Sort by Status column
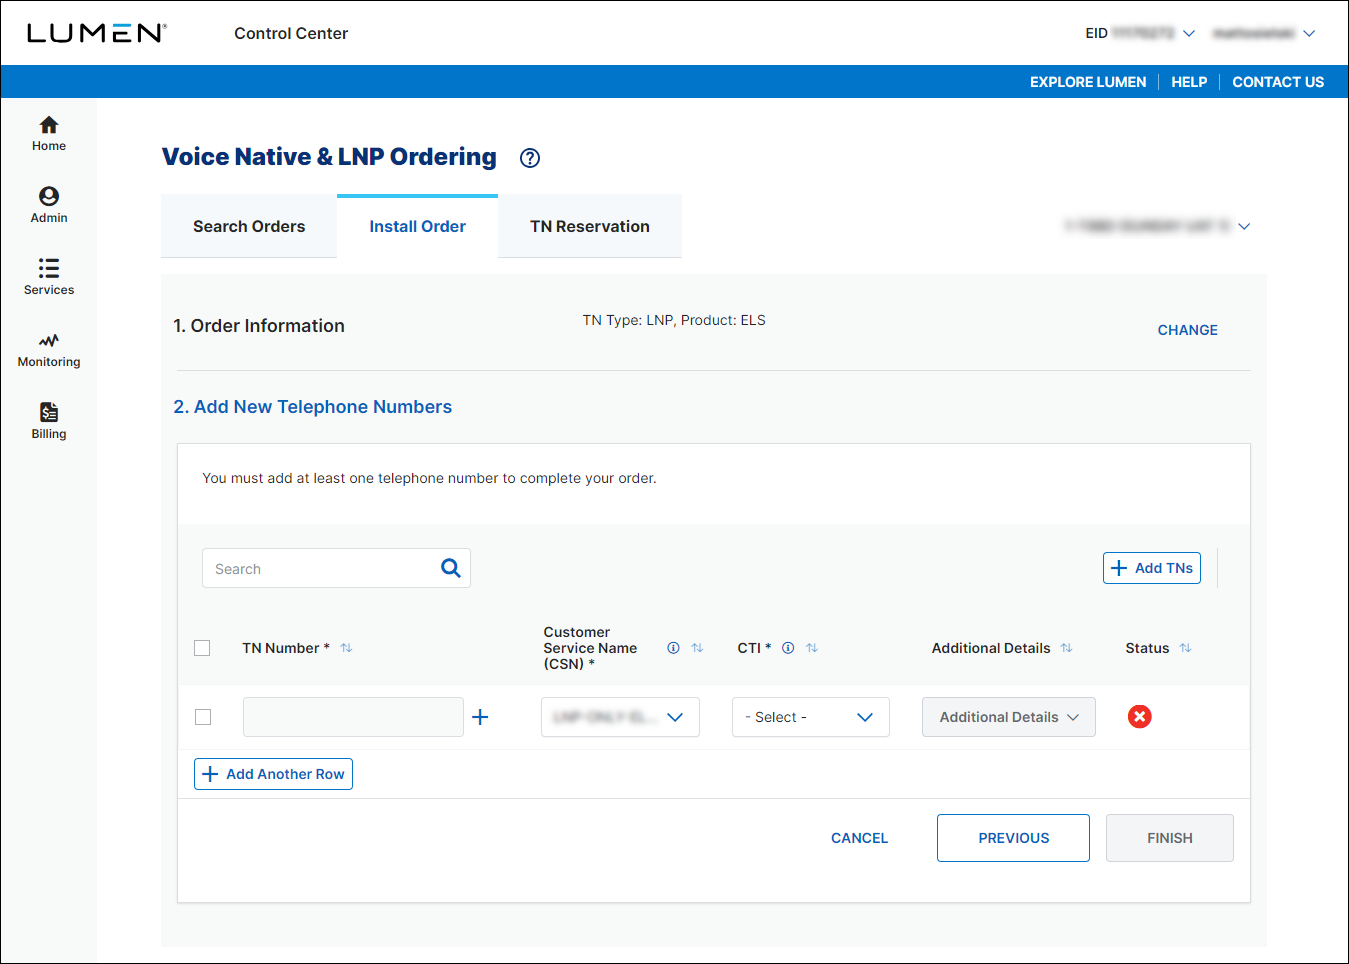The image size is (1349, 964). coord(1185,648)
